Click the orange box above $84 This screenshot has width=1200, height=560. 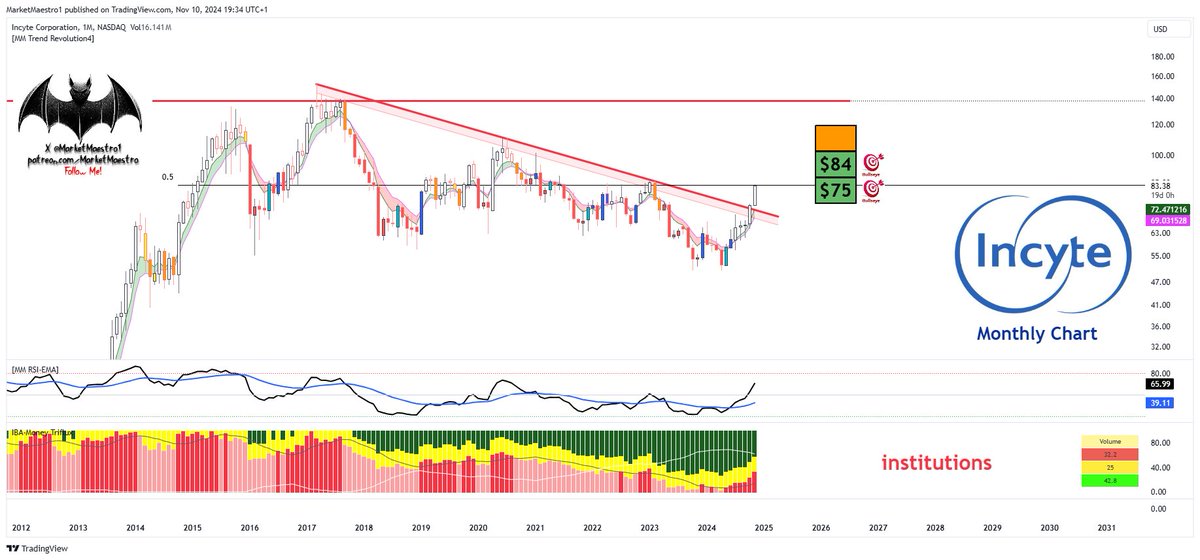(836, 138)
